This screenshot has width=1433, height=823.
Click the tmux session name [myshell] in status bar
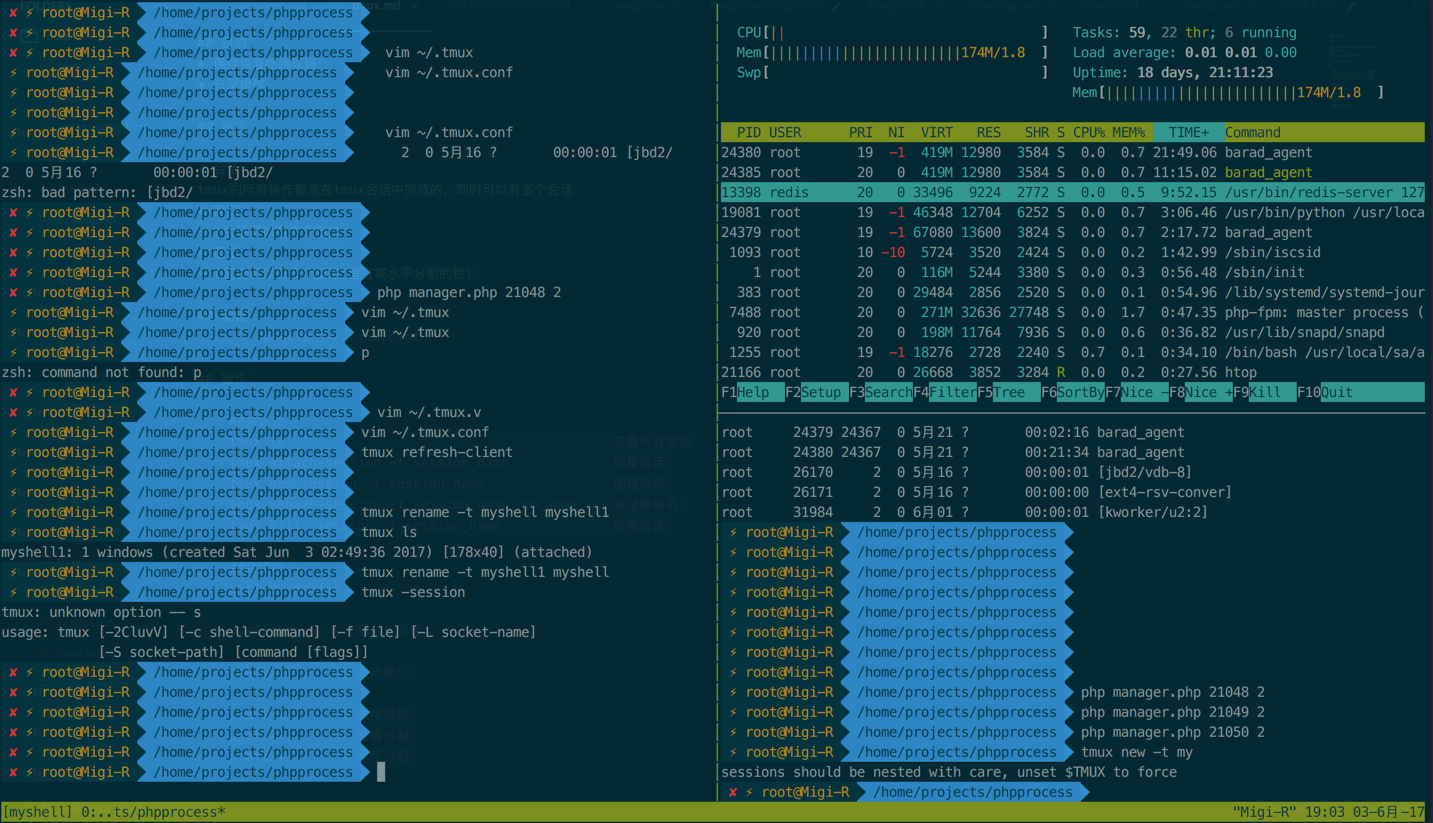click(40, 812)
